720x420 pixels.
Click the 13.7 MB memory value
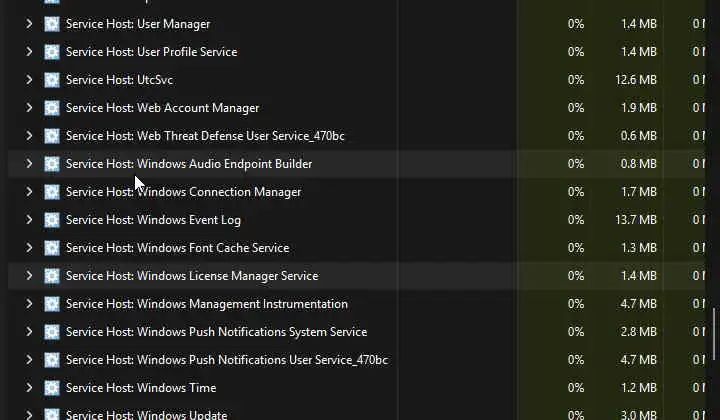pos(636,220)
